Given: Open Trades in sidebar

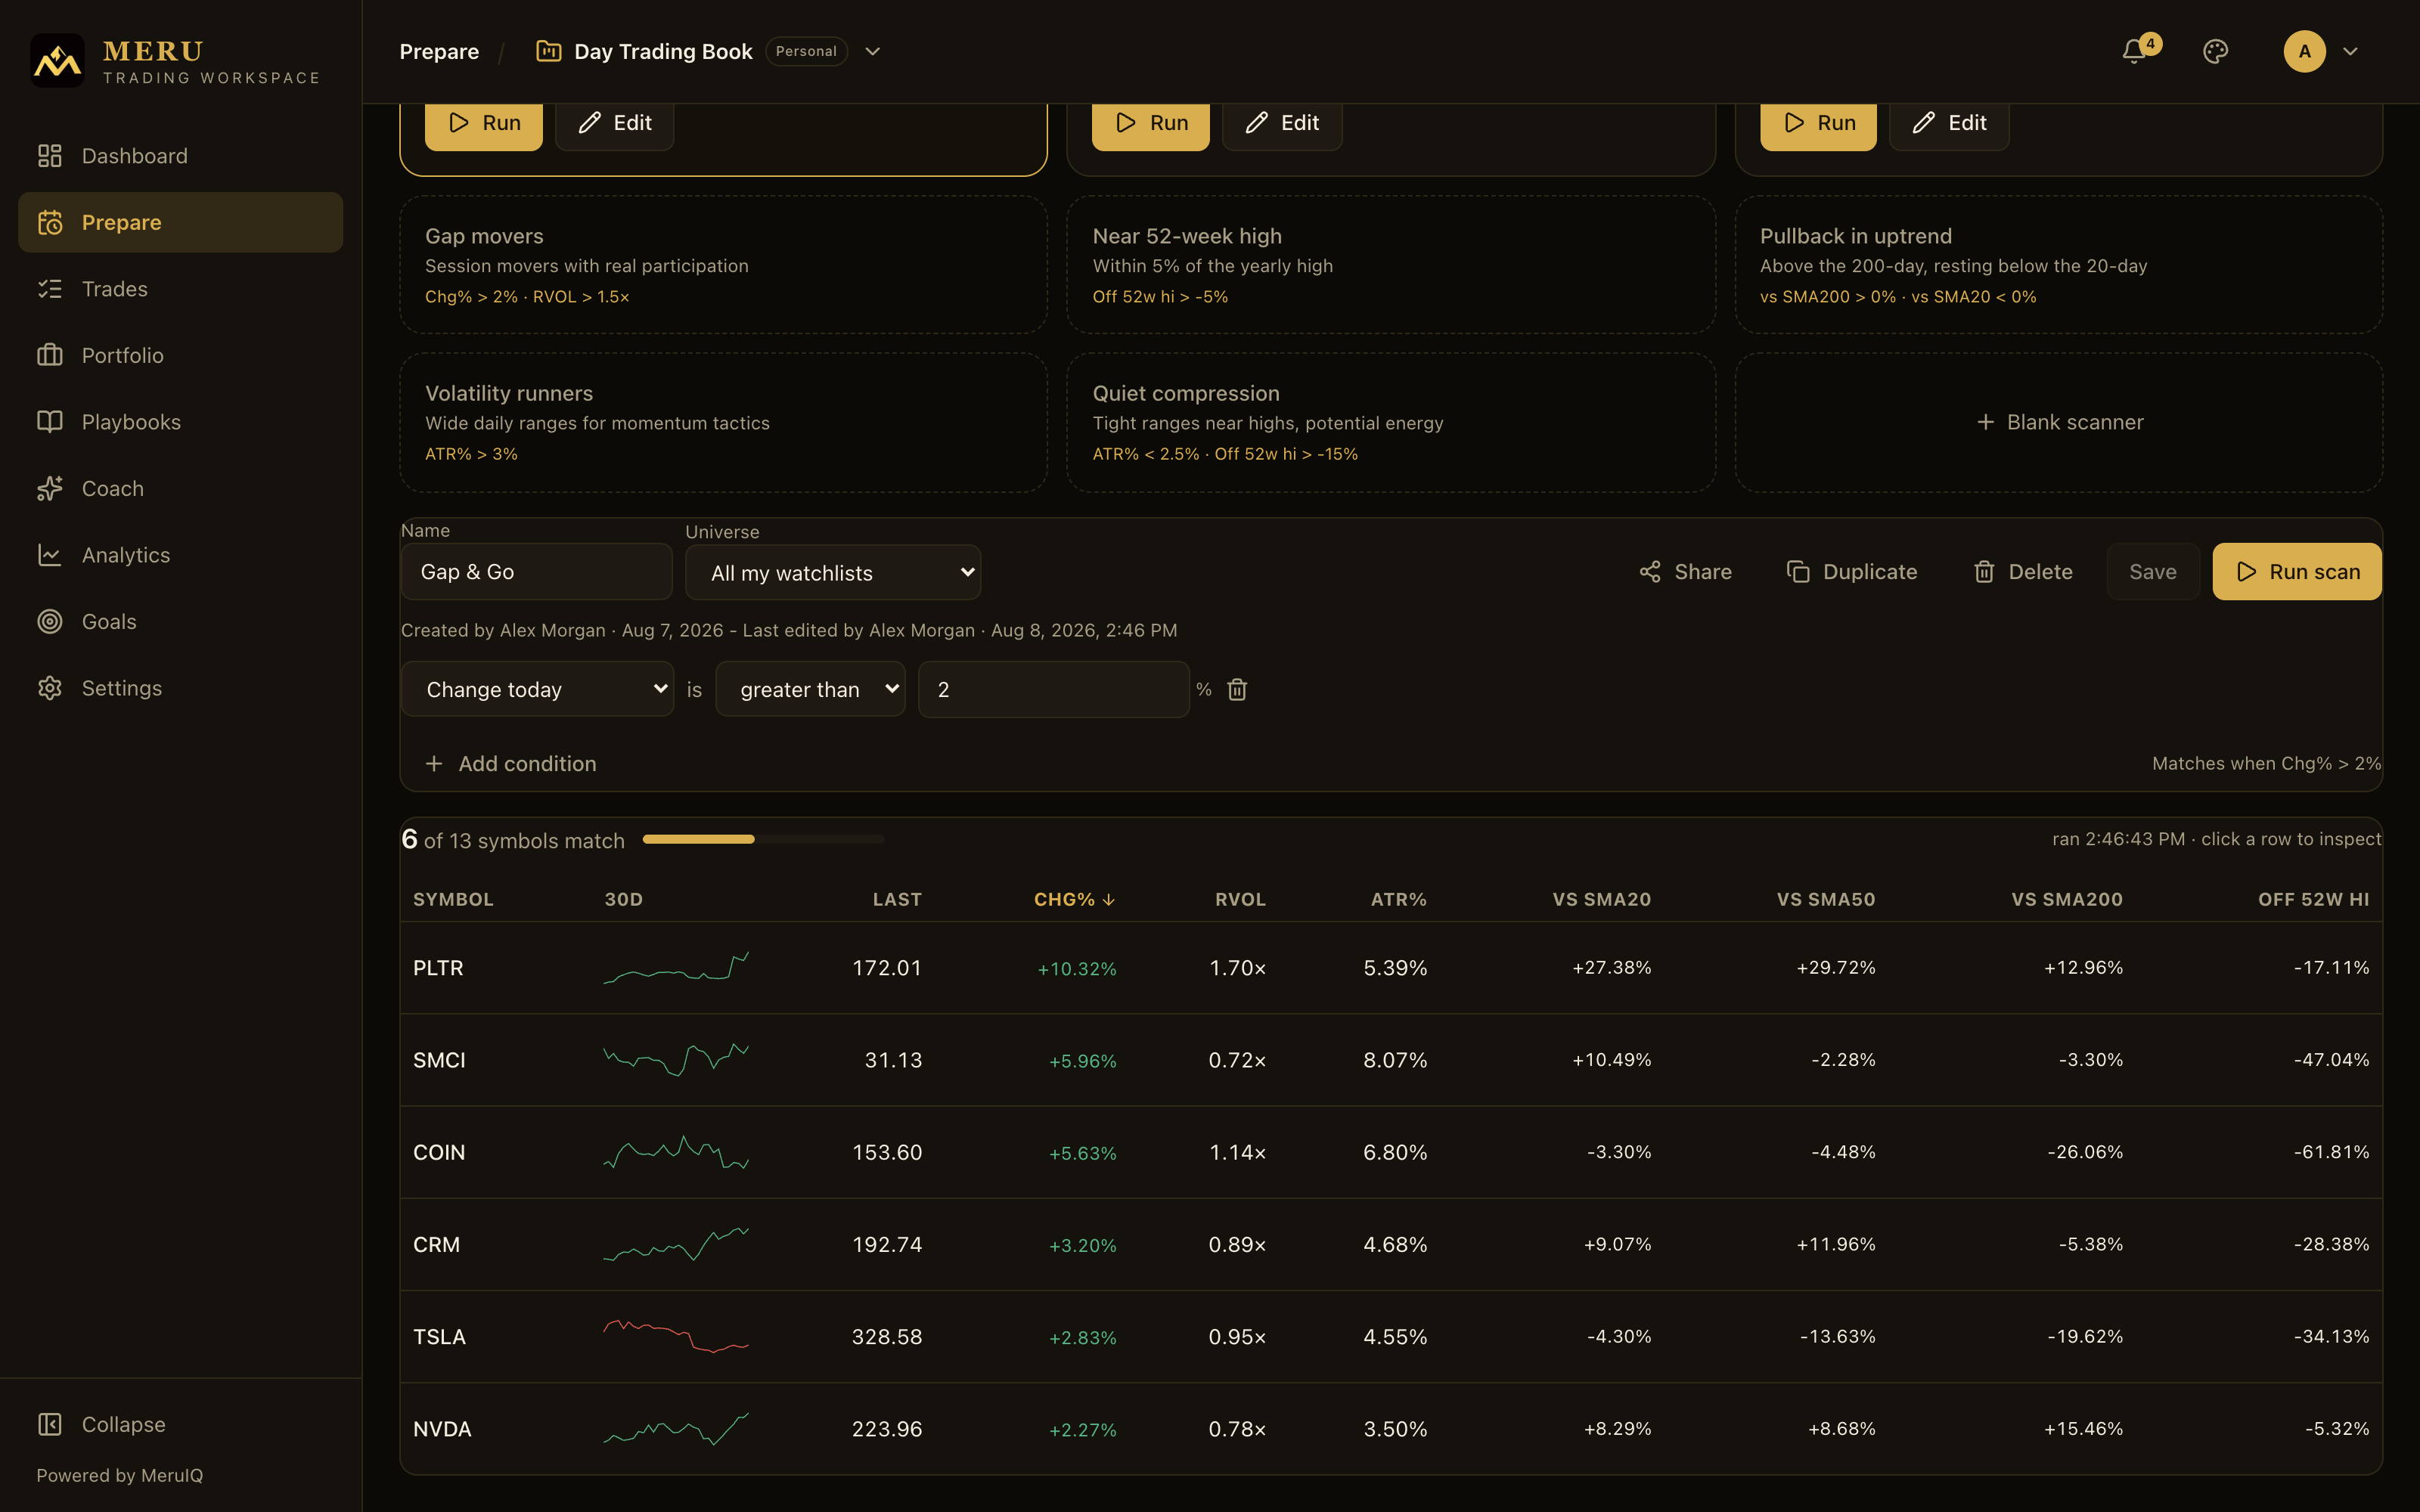Looking at the screenshot, I should pos(180,289).
